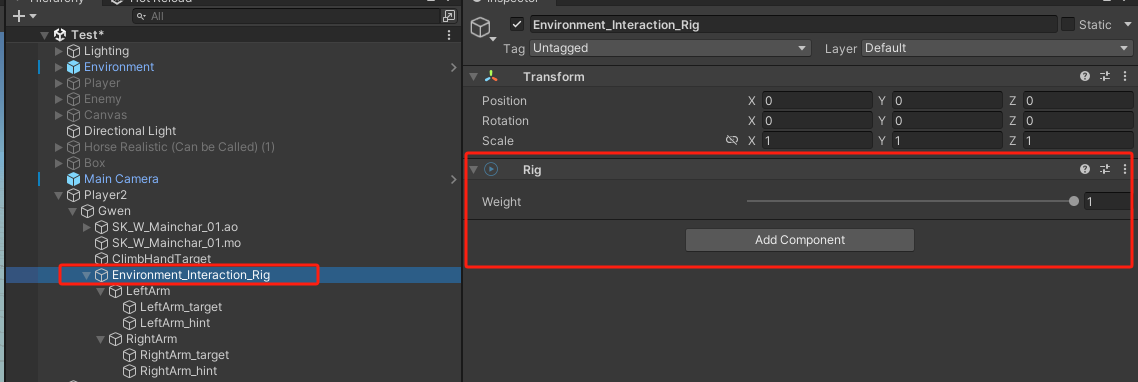Select RightArm_target in the hierarchy
Screen dimensions: 1138x382
click(184, 354)
